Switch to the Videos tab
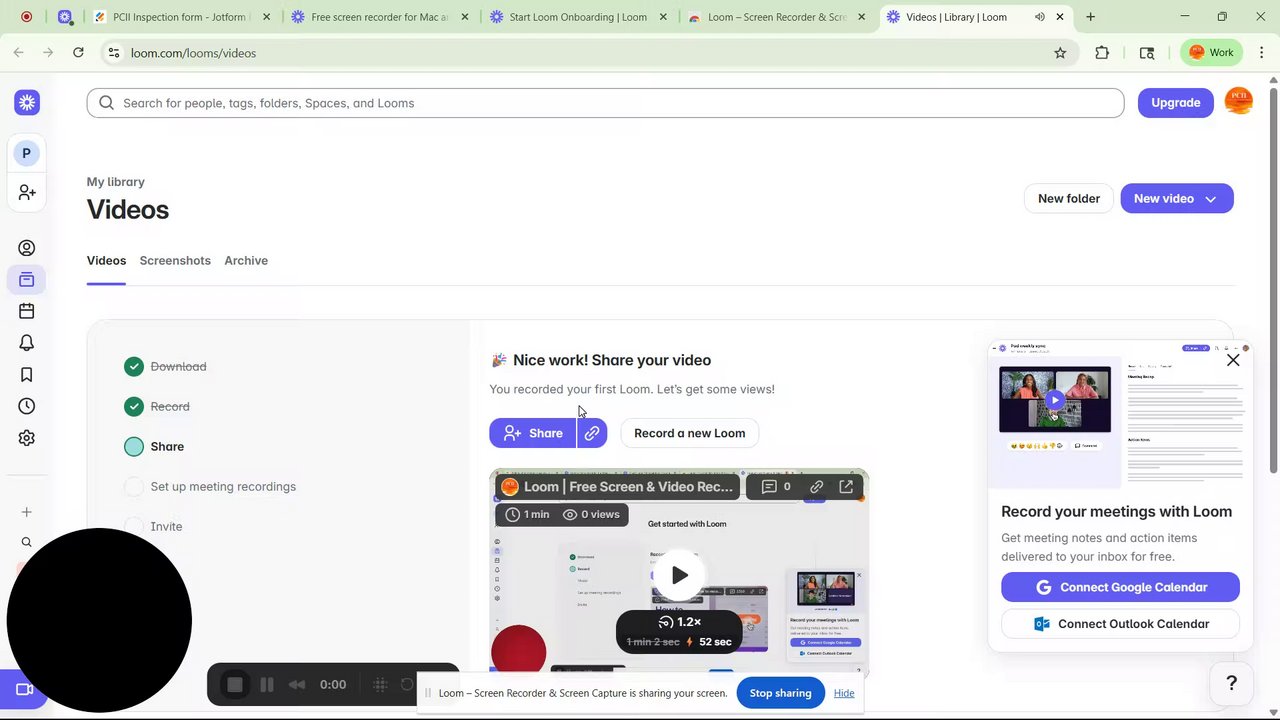Image resolution: width=1280 pixels, height=720 pixels. (106, 261)
